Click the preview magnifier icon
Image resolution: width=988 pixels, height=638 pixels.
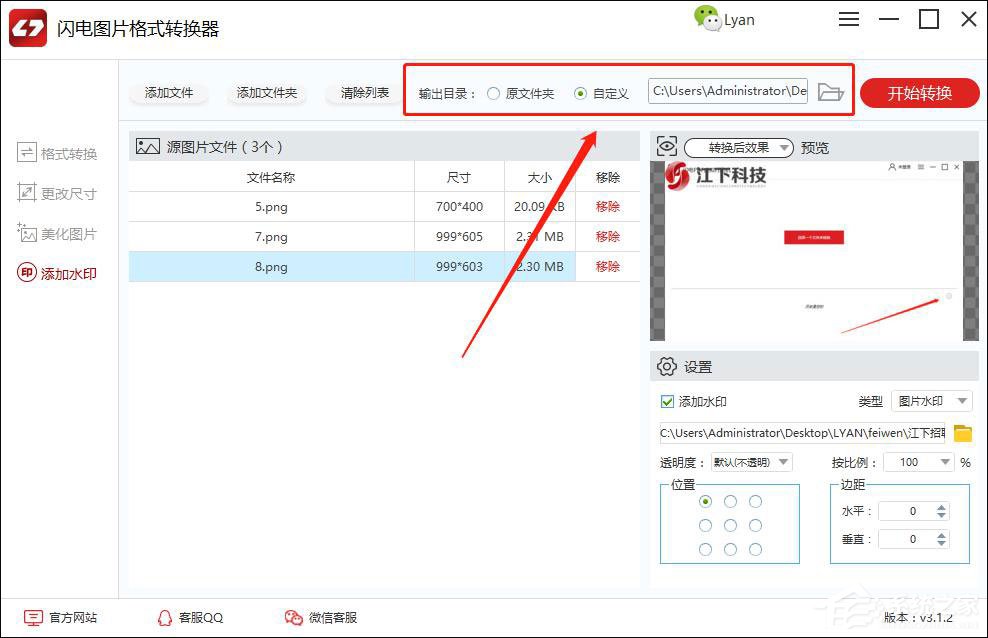[666, 146]
